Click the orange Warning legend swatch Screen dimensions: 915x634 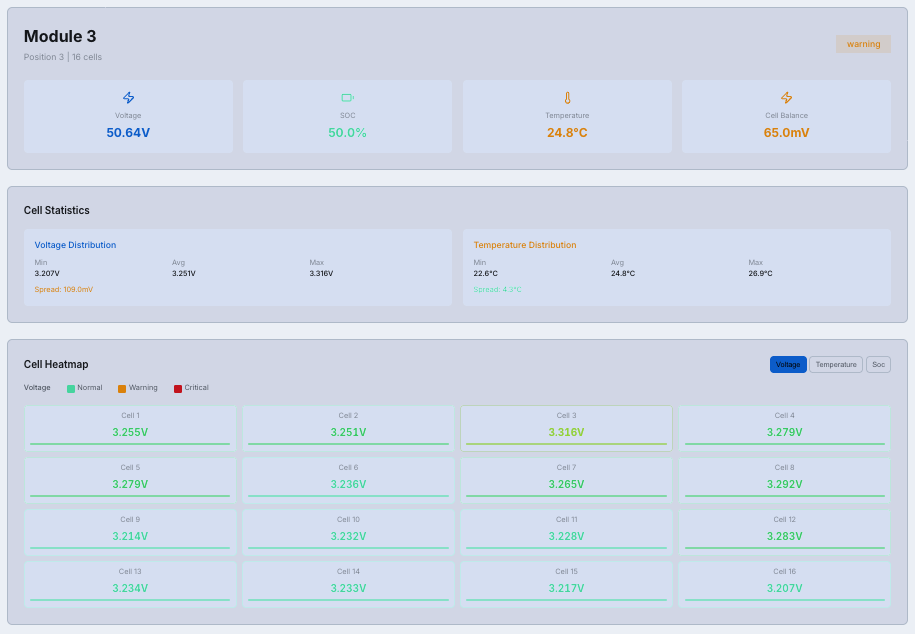click(122, 388)
